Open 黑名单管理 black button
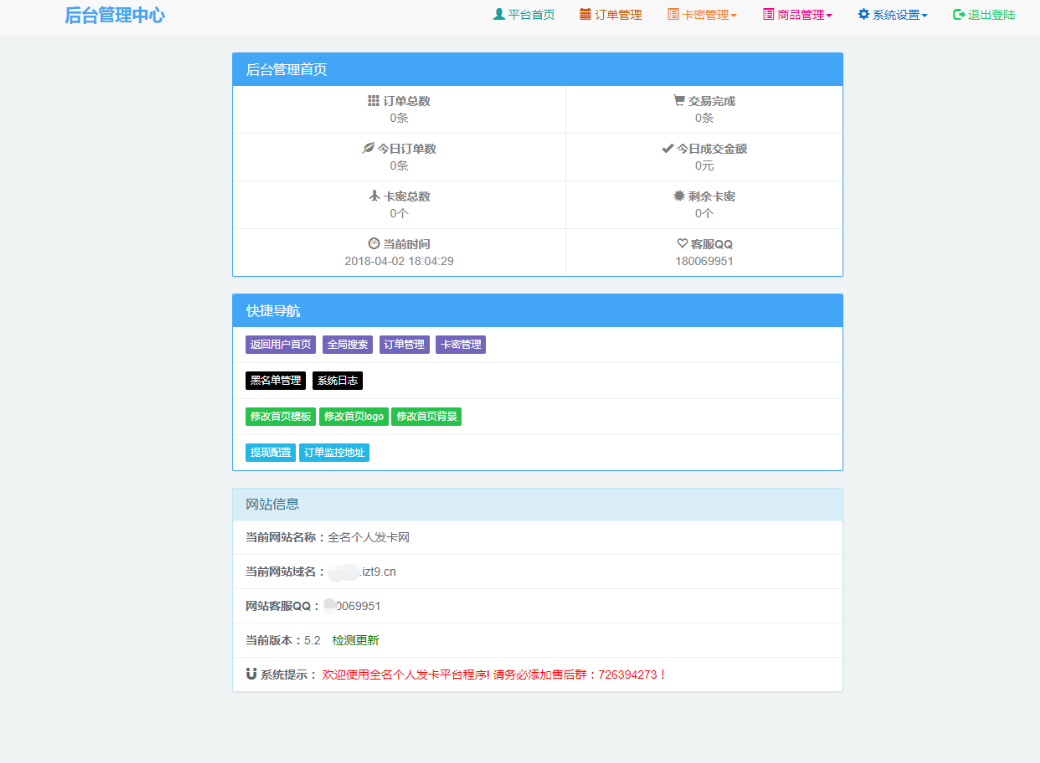The height and width of the screenshot is (763, 1040). pyautogui.click(x=275, y=380)
